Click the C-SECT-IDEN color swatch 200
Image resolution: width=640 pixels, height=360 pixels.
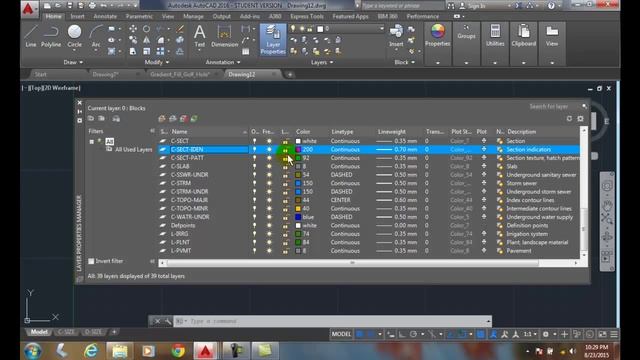pos(298,150)
